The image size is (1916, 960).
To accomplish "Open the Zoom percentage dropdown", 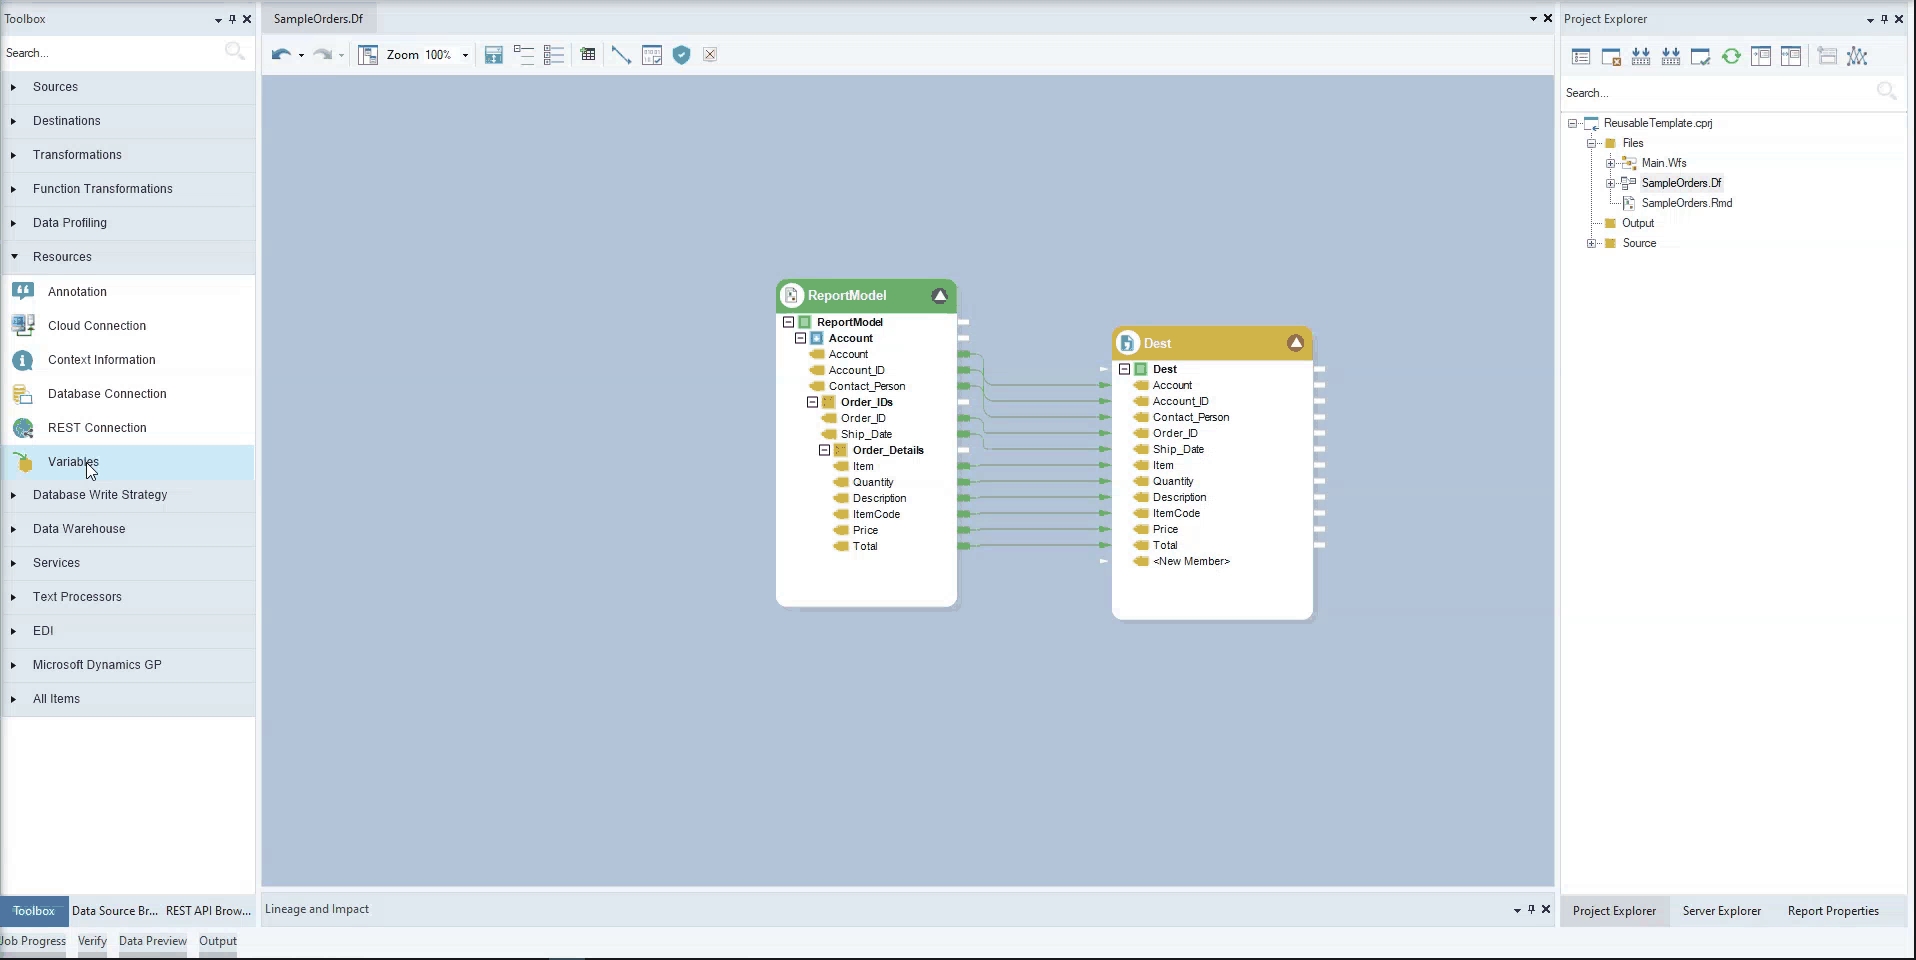I will click(x=465, y=56).
